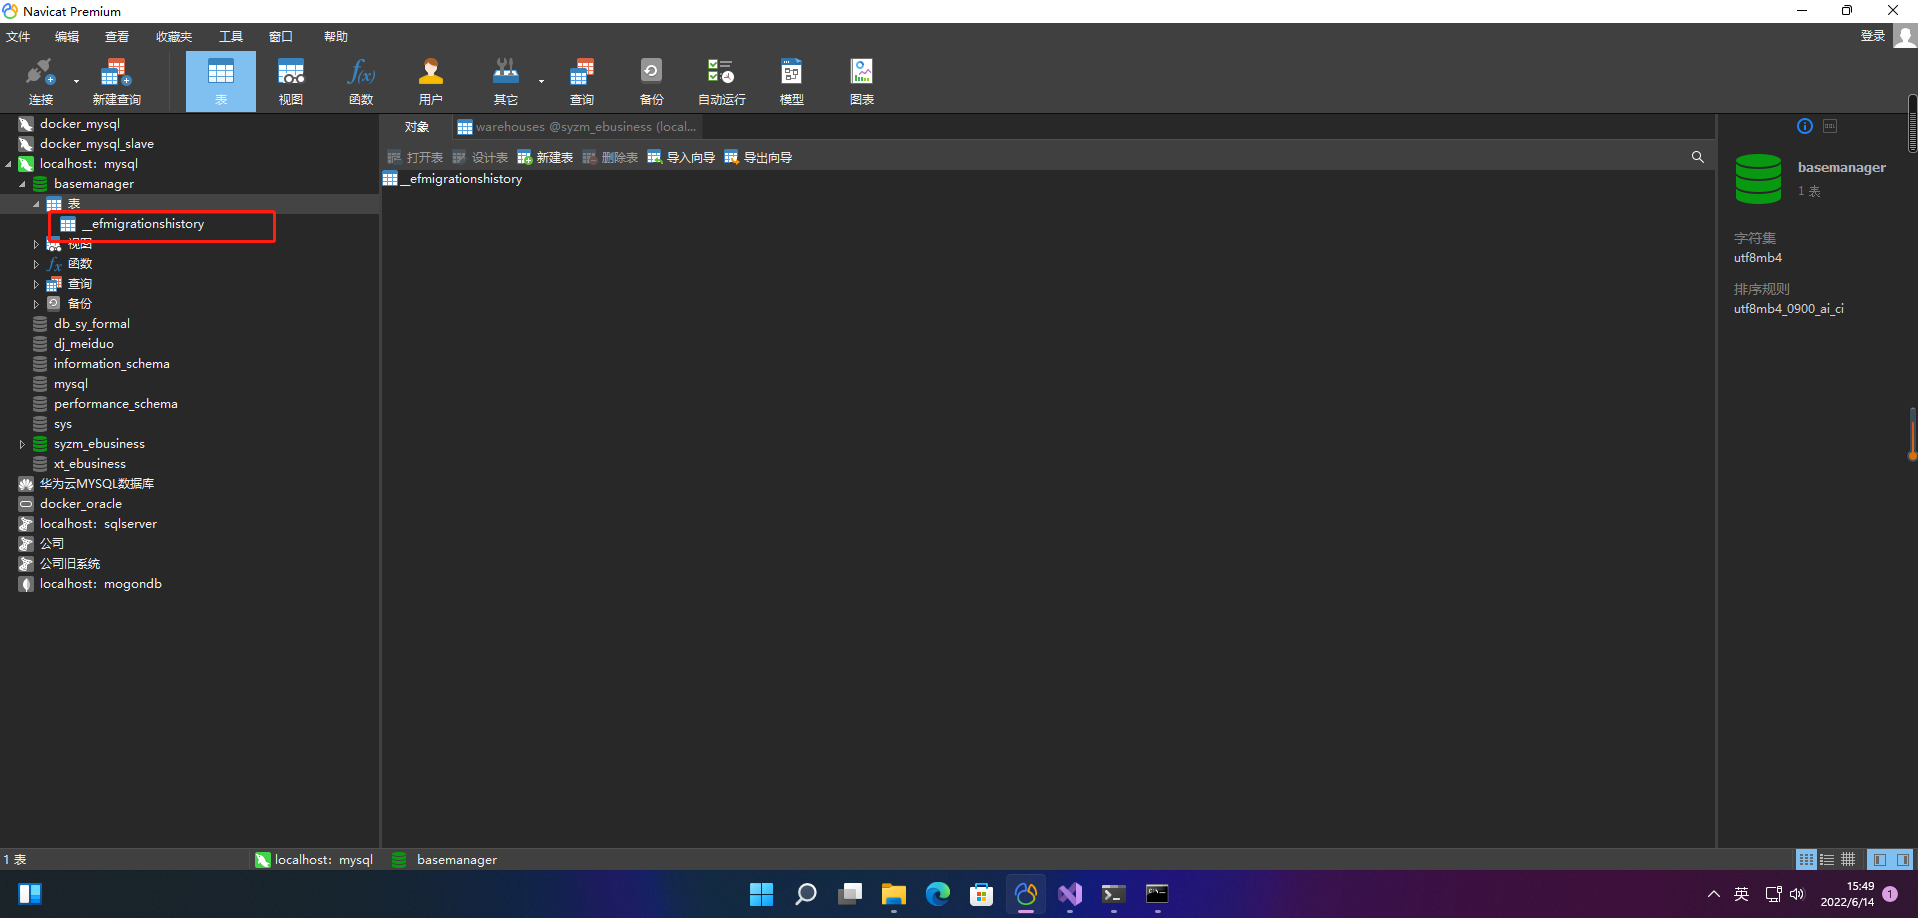Switch to detail table view mode
The height and width of the screenshot is (918, 1918).
[x=1848, y=859]
